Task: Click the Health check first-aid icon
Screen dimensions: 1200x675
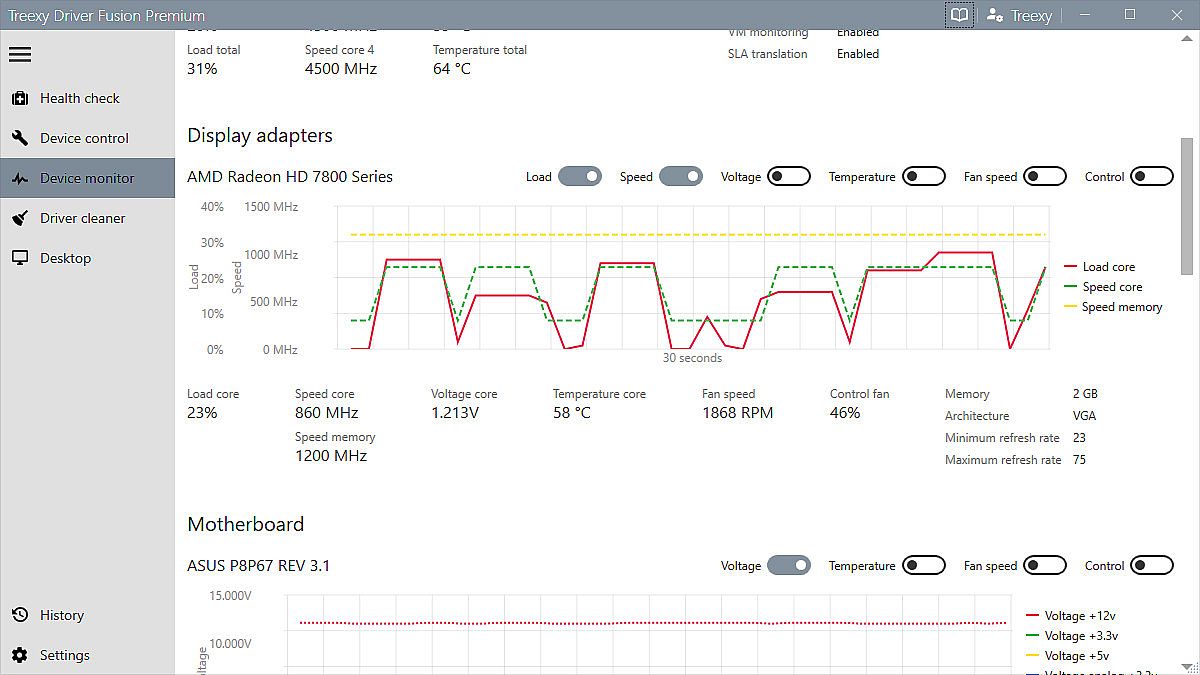Action: point(20,98)
